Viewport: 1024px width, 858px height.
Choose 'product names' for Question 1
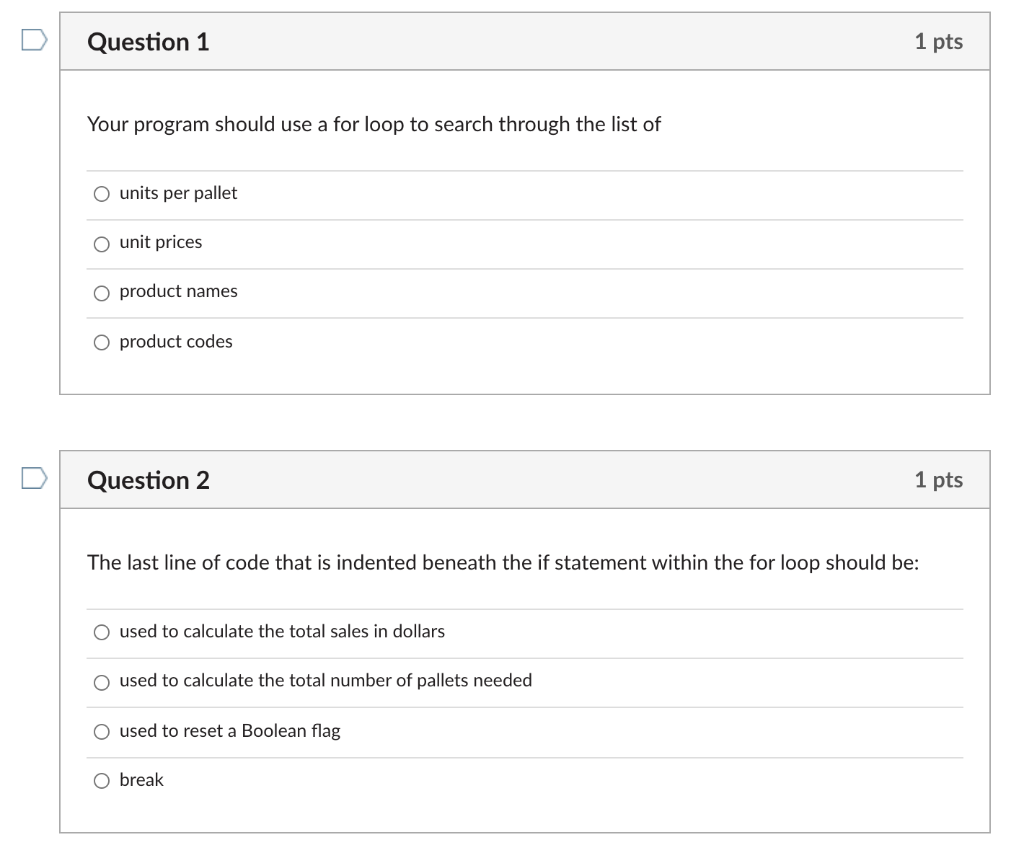pos(101,292)
